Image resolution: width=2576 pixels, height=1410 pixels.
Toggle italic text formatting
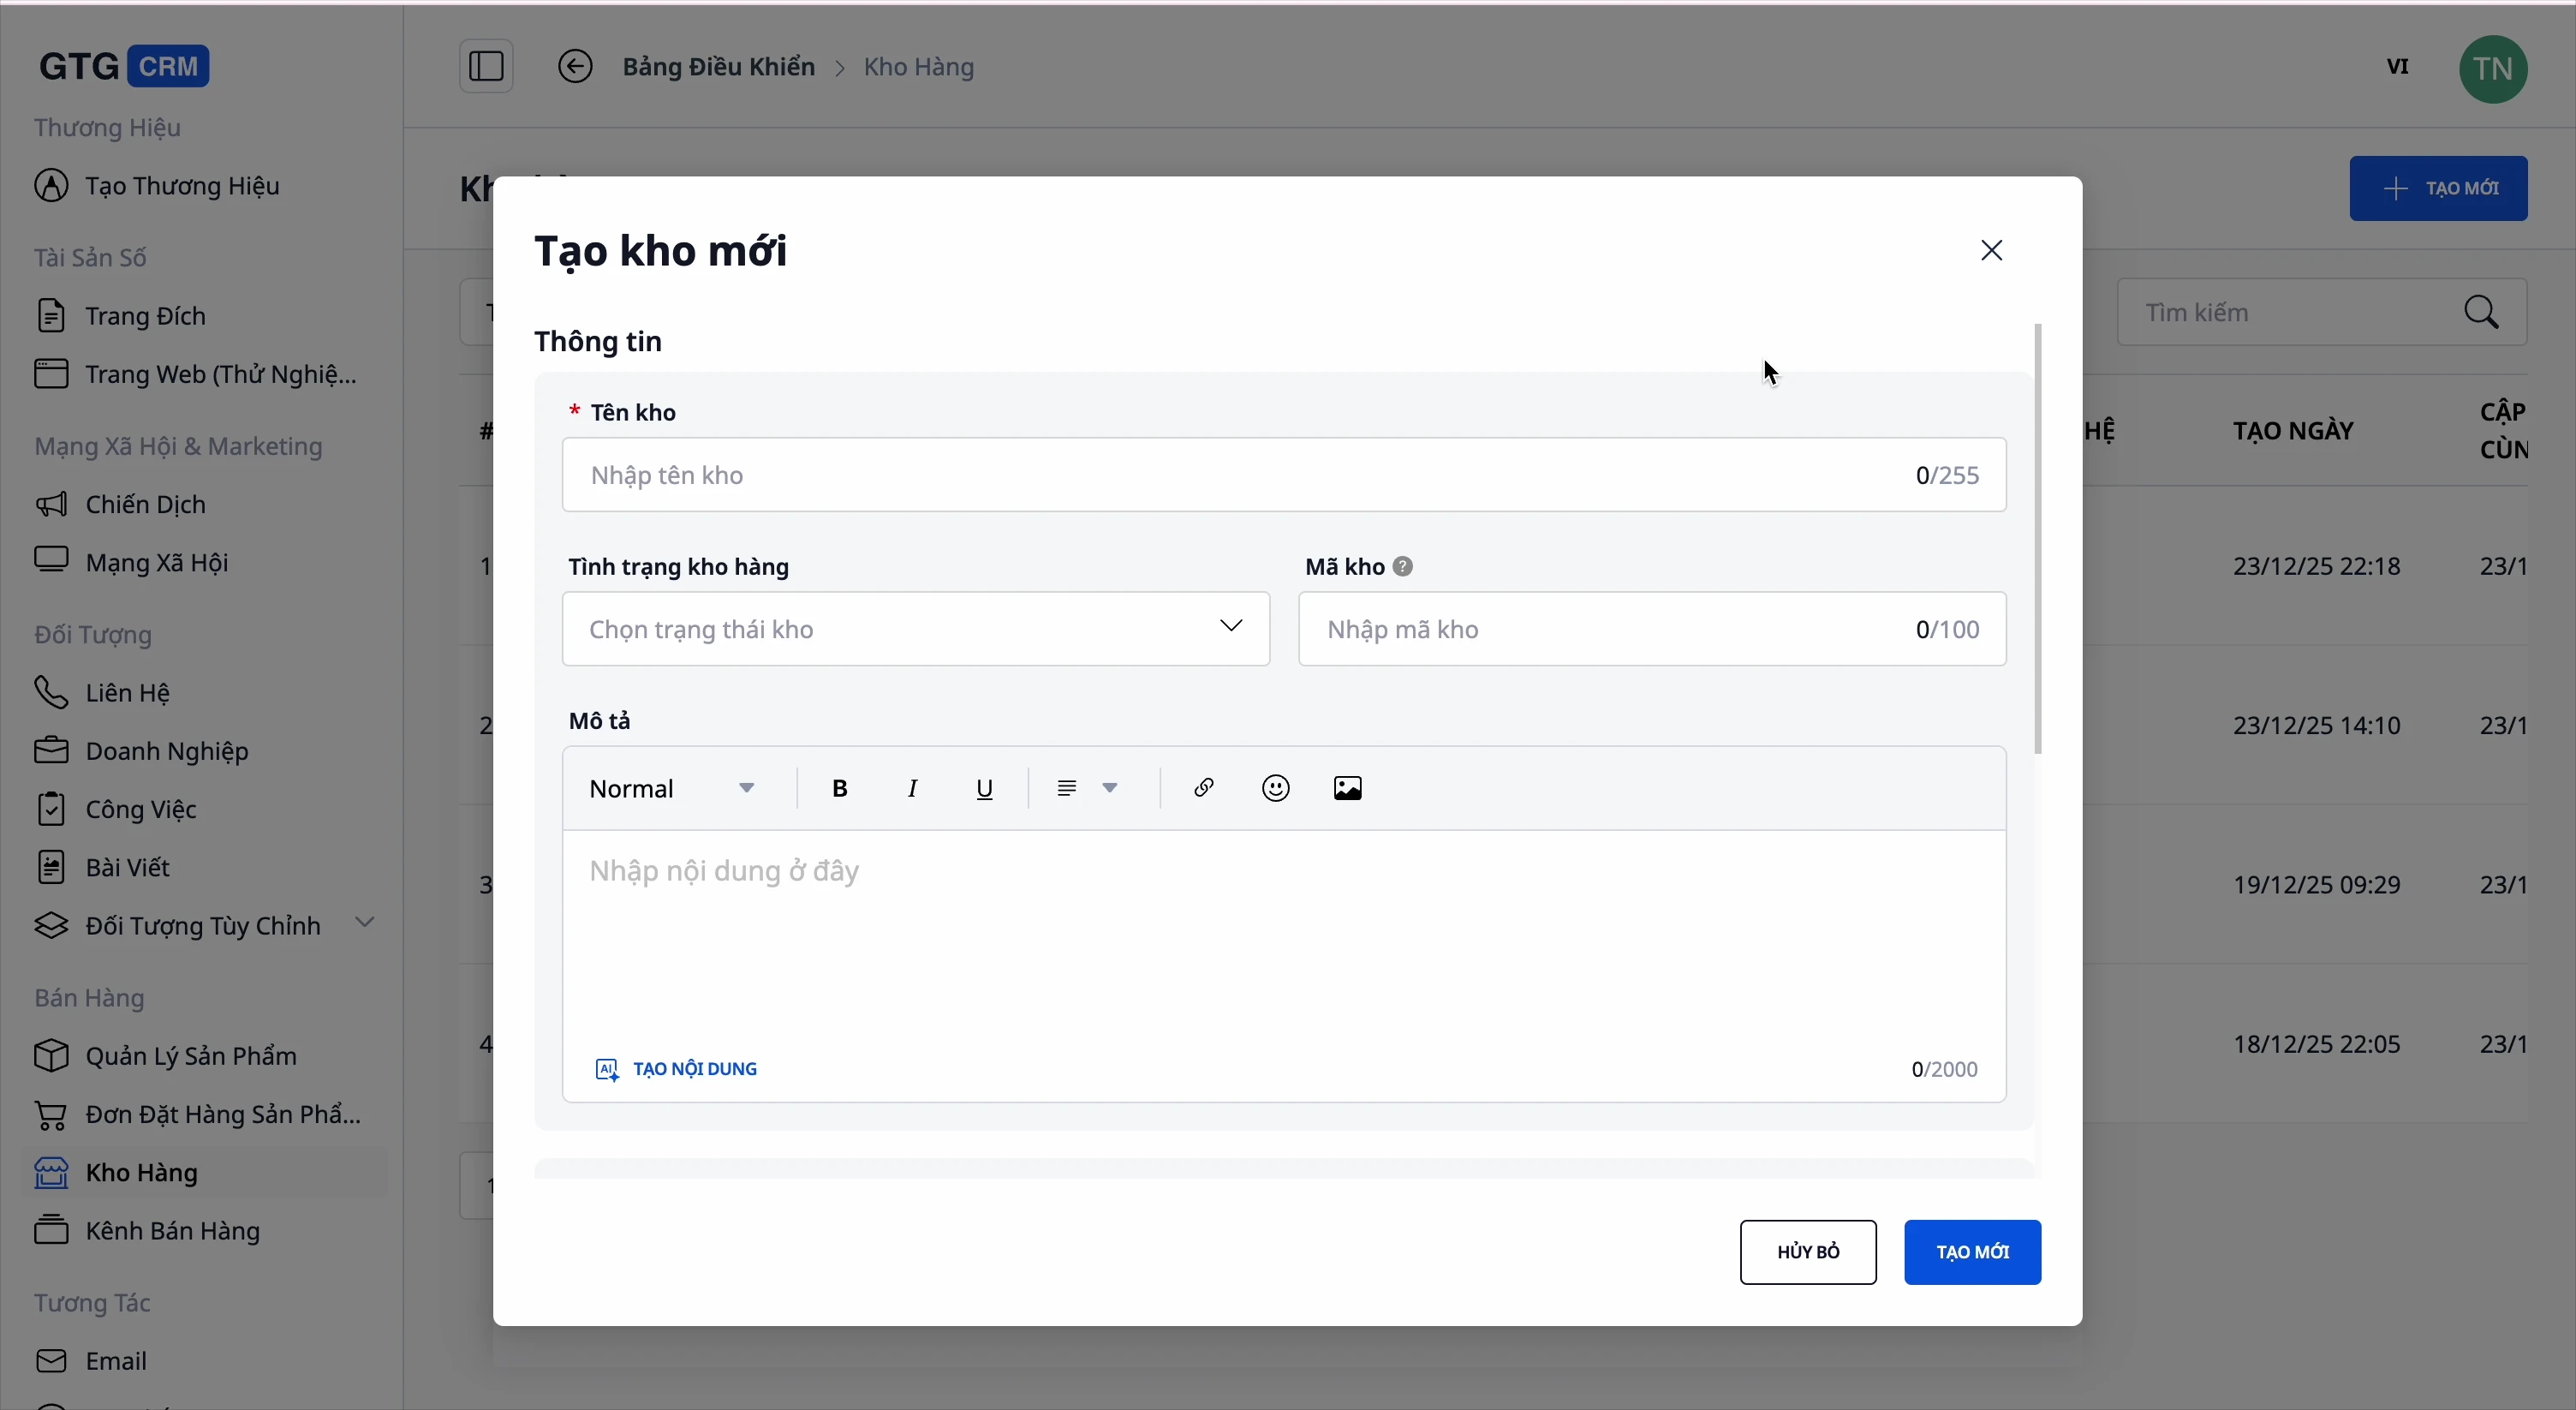pos(912,789)
